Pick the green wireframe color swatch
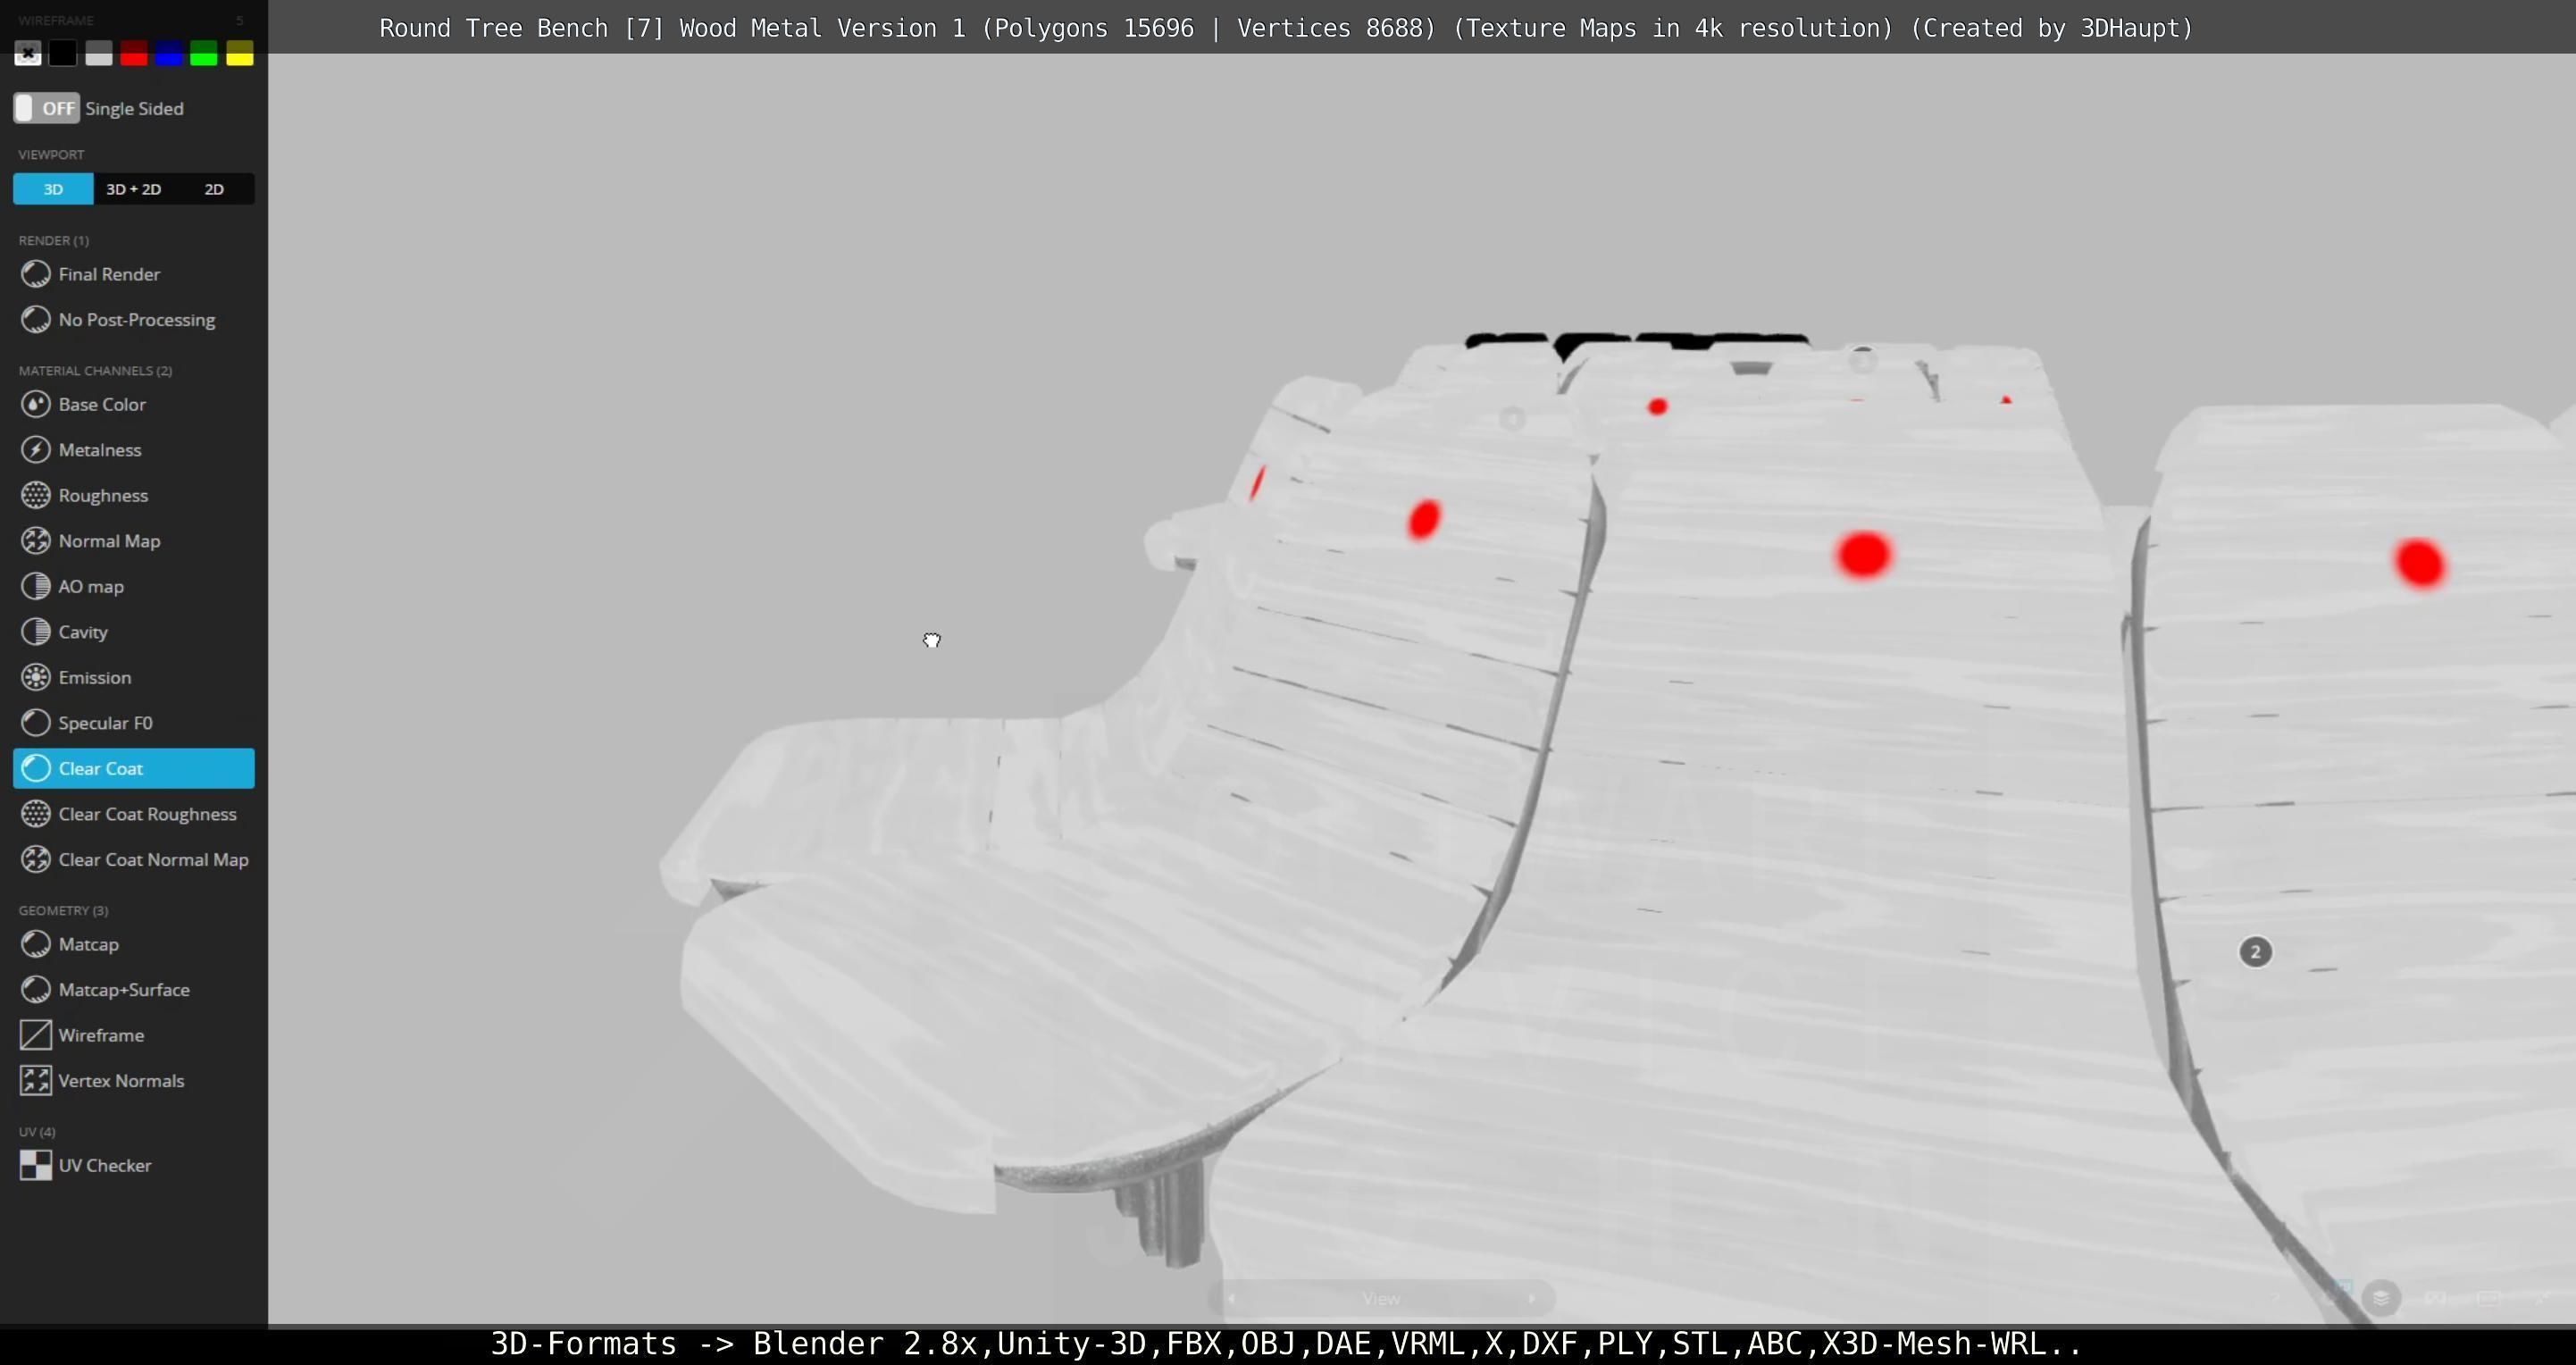This screenshot has height=1365, width=2576. (204, 54)
